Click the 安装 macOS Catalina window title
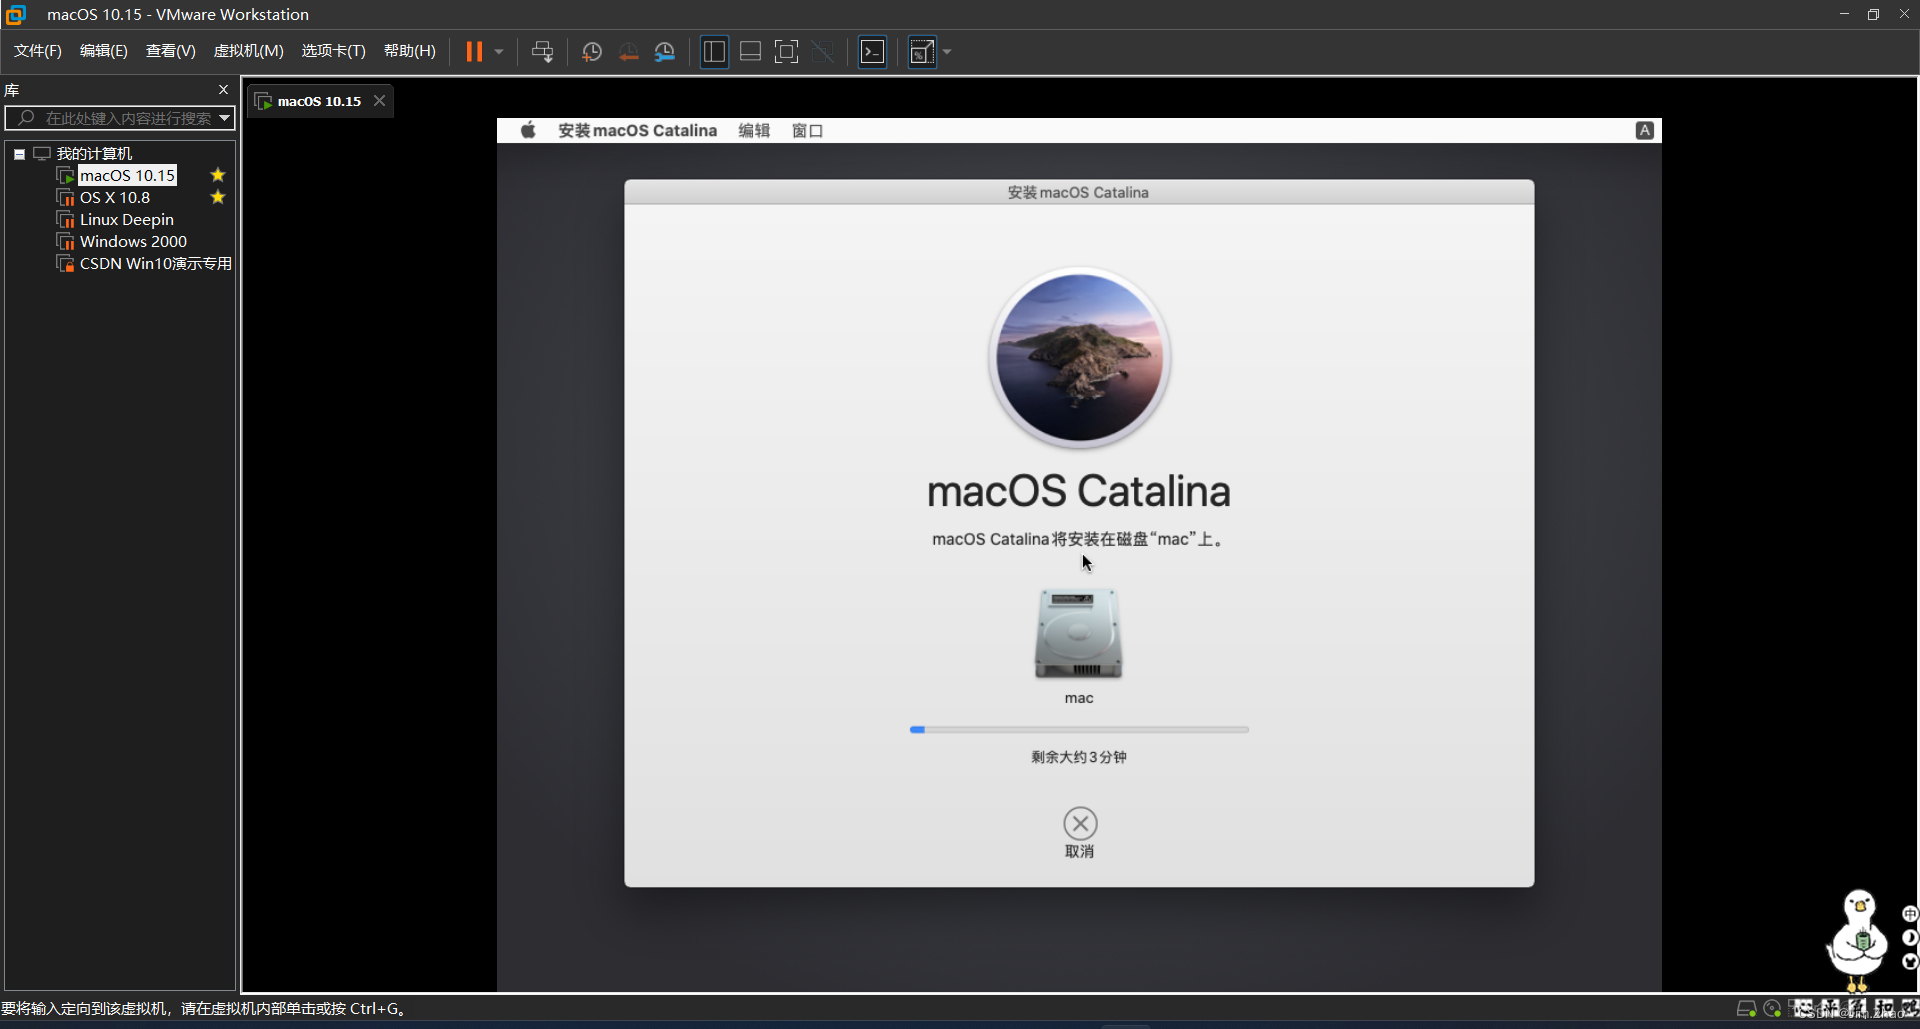Image resolution: width=1920 pixels, height=1029 pixels. pos(1078,192)
